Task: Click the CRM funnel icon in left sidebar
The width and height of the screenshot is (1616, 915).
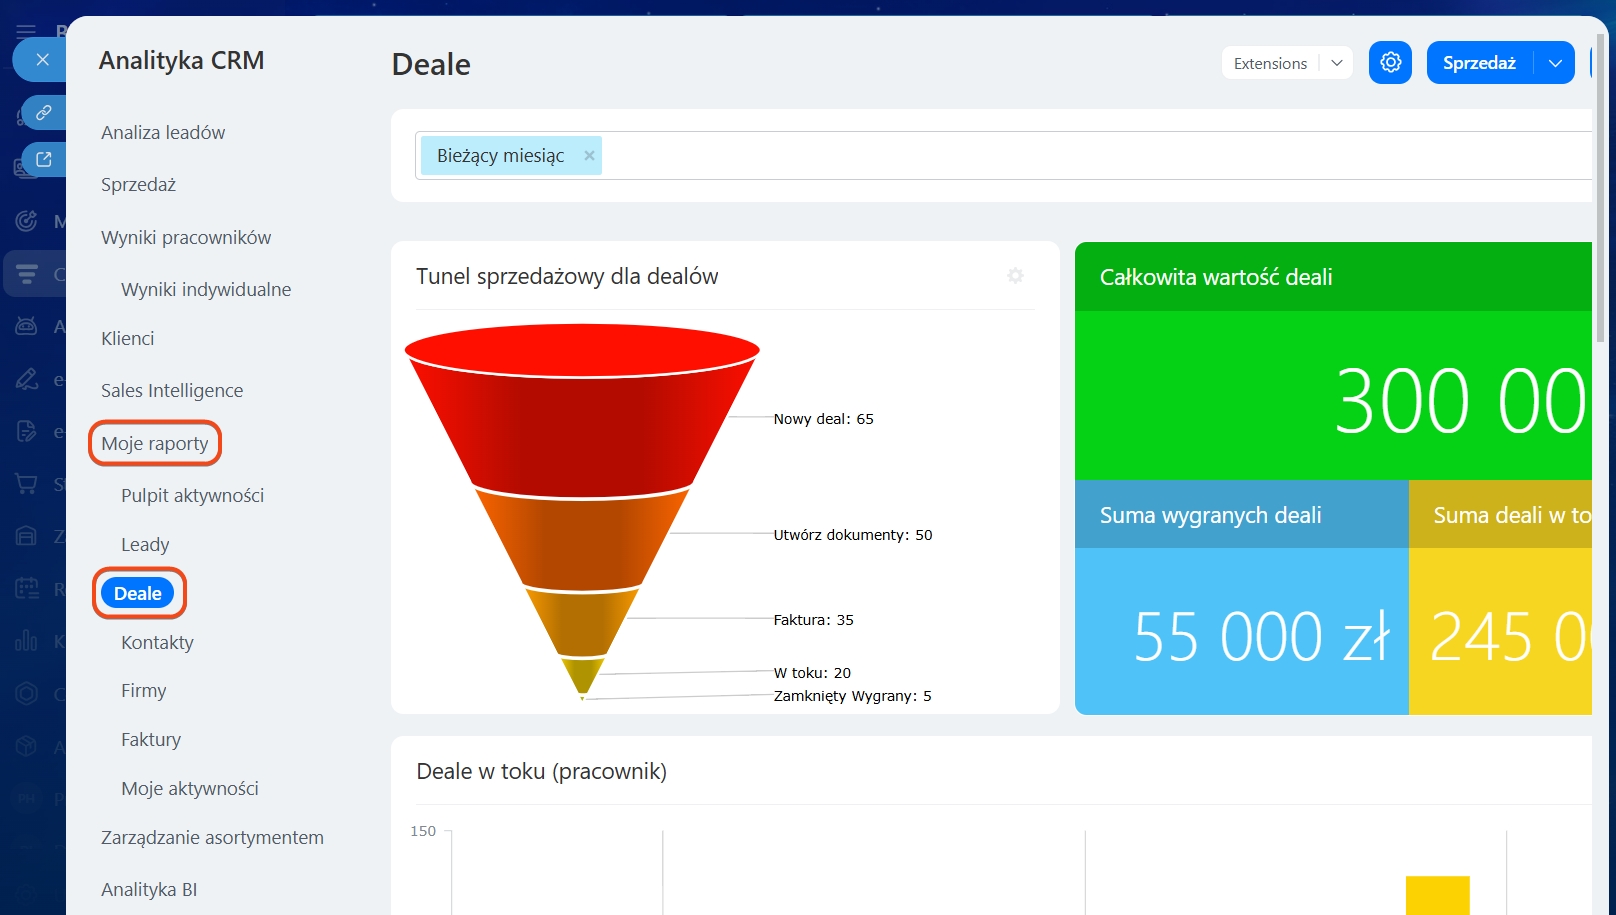Action: (27, 274)
